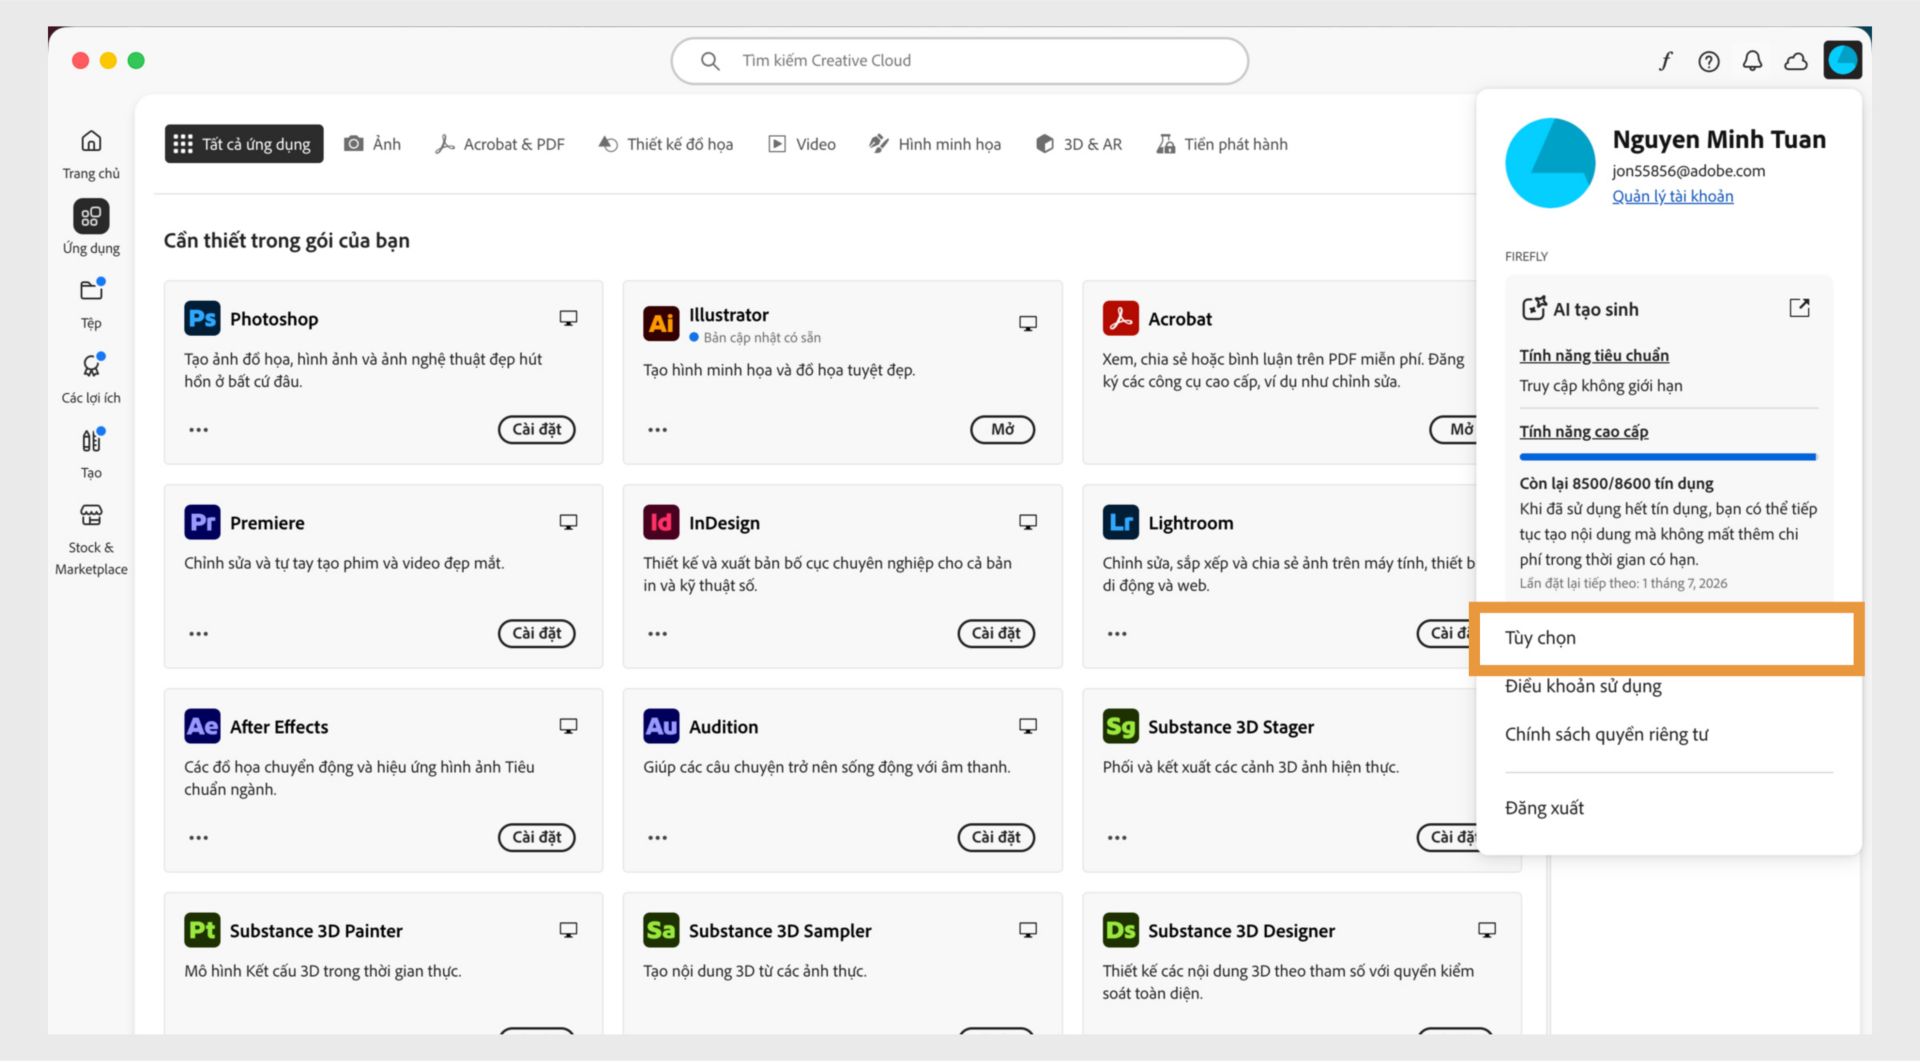The width and height of the screenshot is (1920, 1062).
Task: Expand Substance 3D Stager options ellipsis
Action: point(1117,838)
